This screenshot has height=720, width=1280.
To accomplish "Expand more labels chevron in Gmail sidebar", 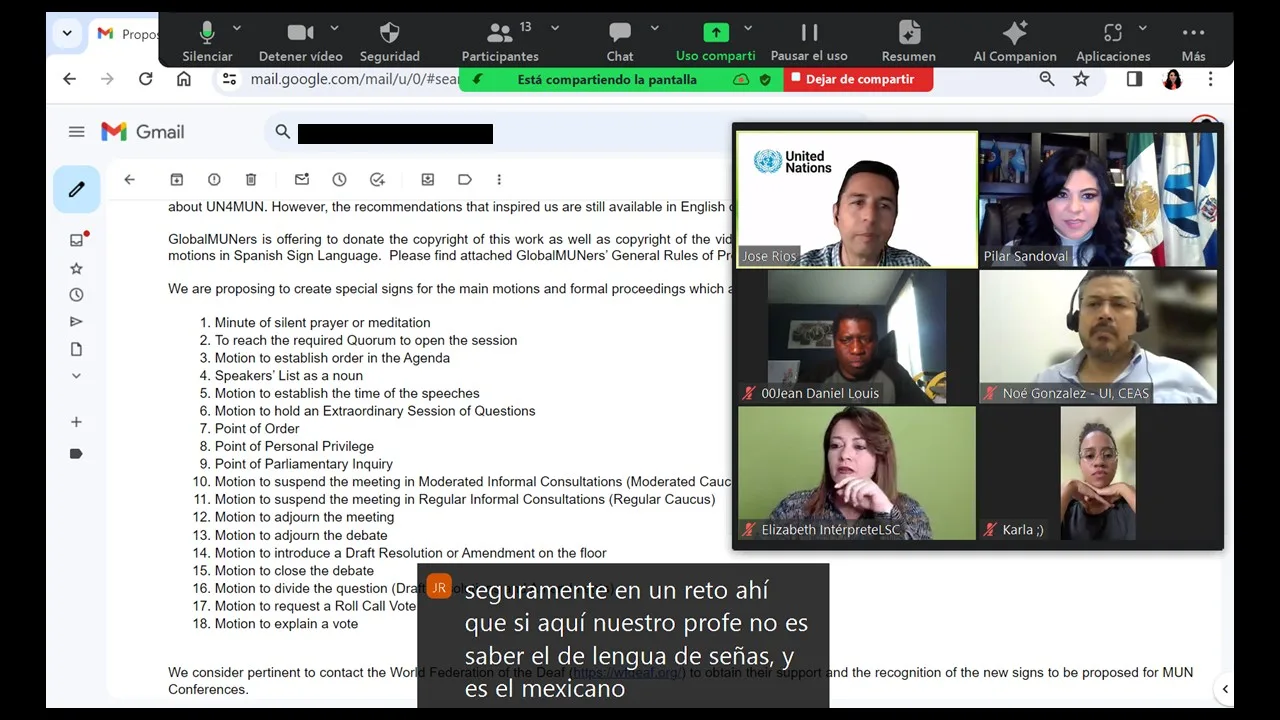I will tap(76, 376).
